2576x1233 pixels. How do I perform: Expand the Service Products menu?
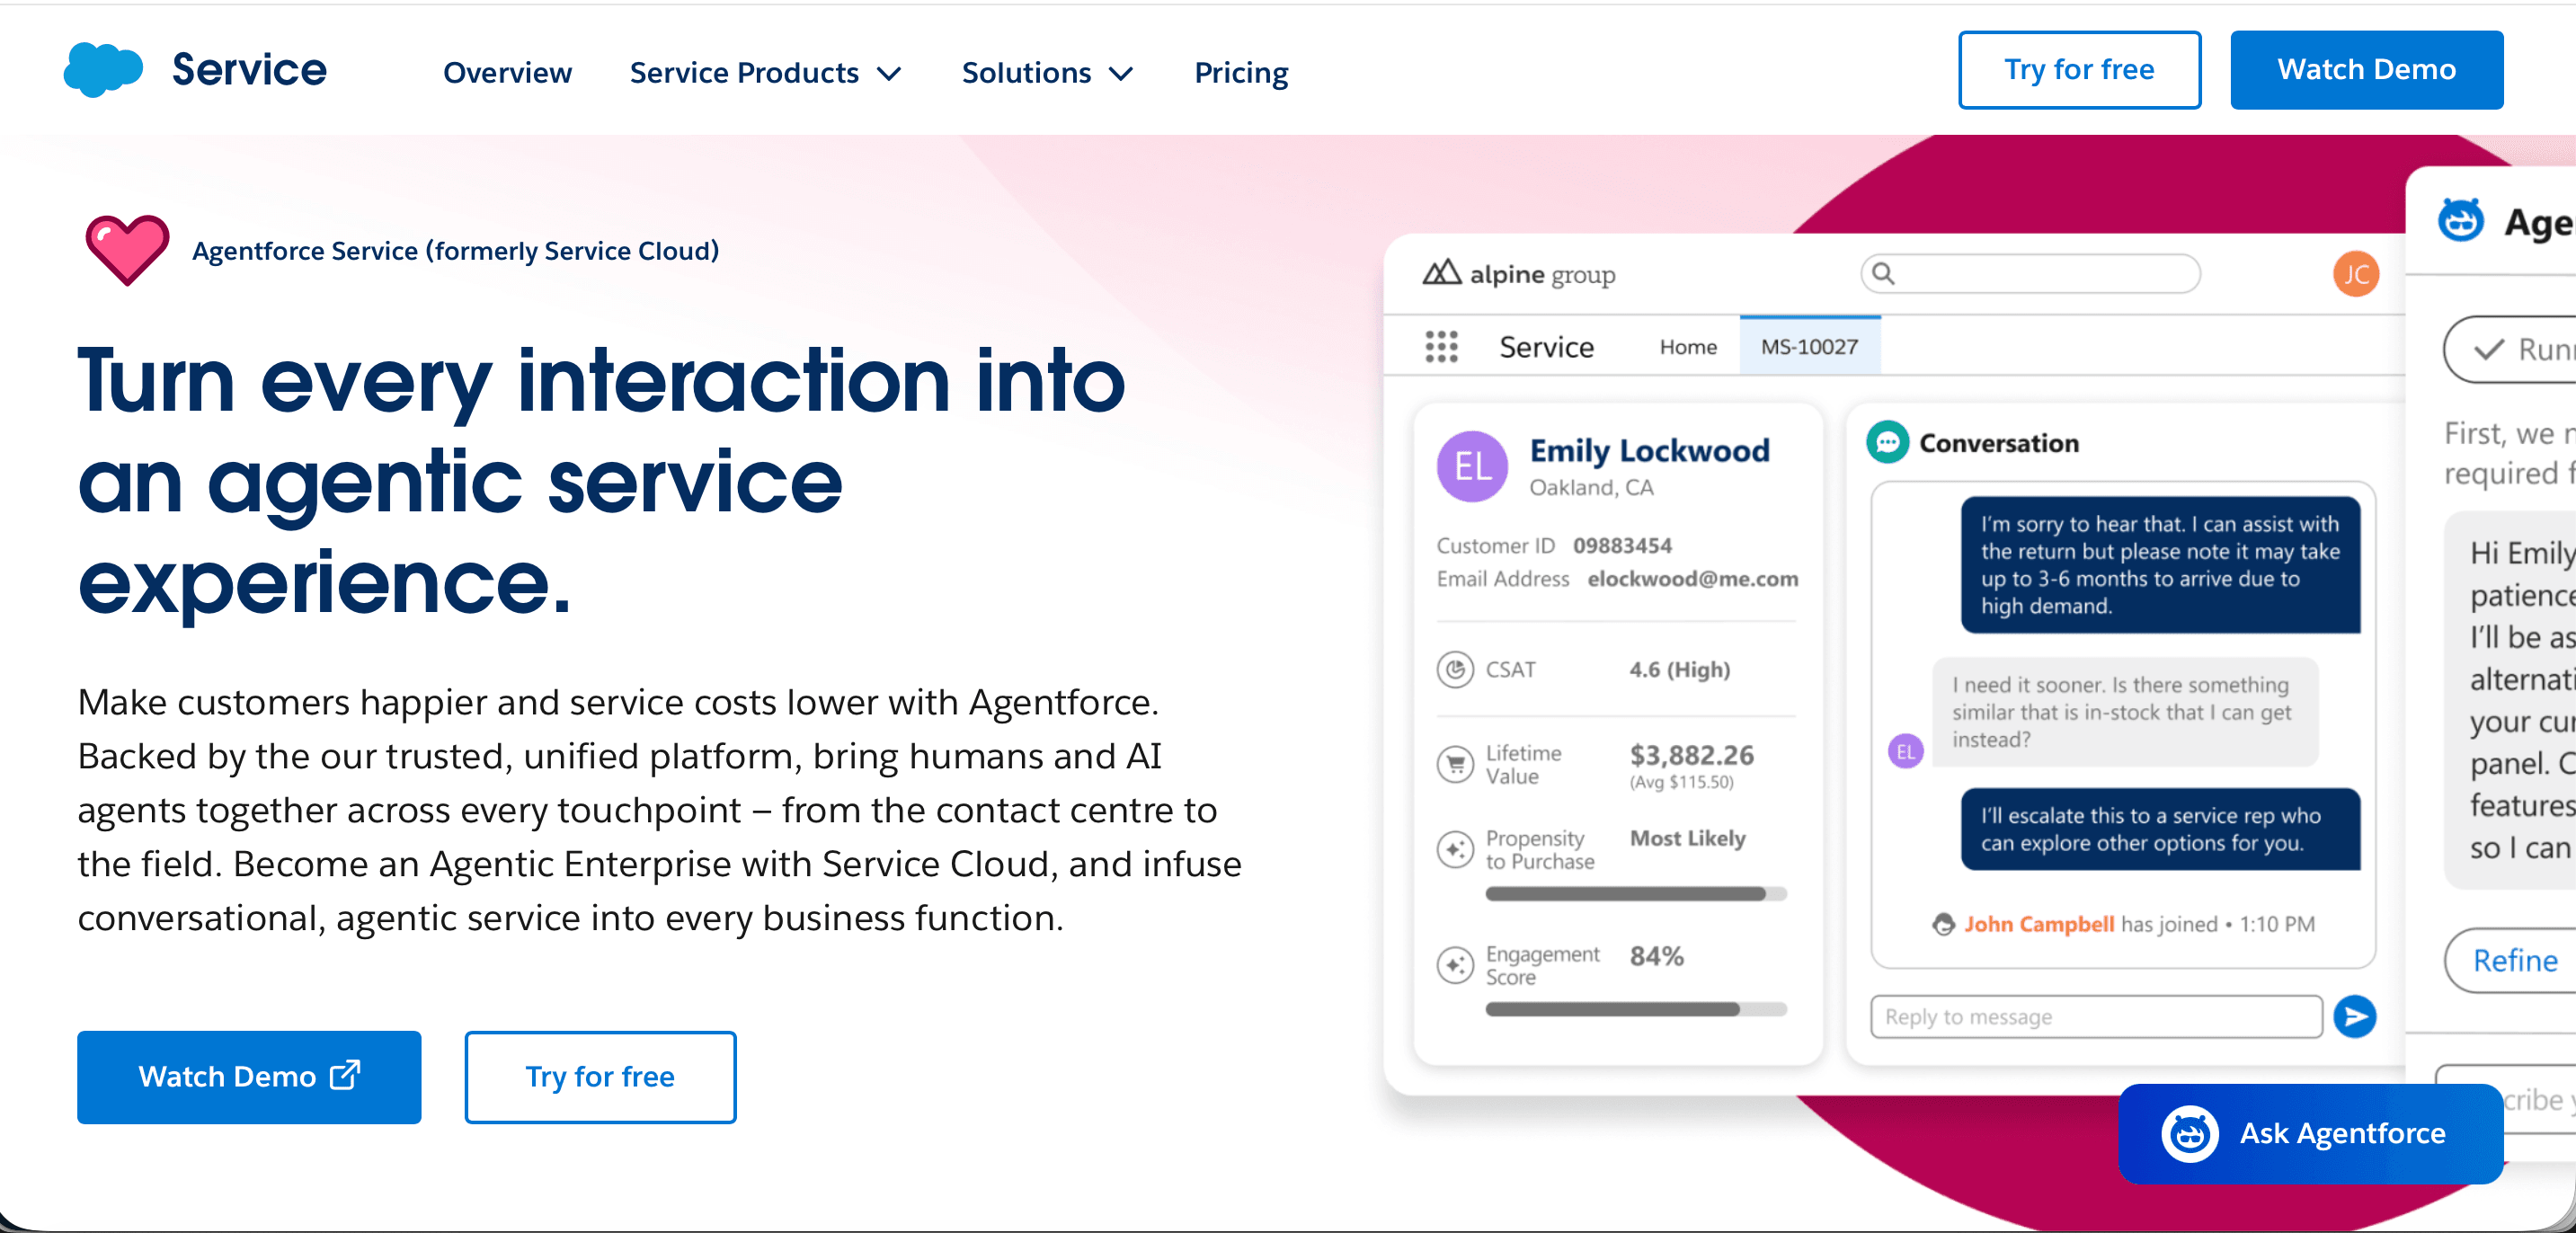click(x=766, y=72)
